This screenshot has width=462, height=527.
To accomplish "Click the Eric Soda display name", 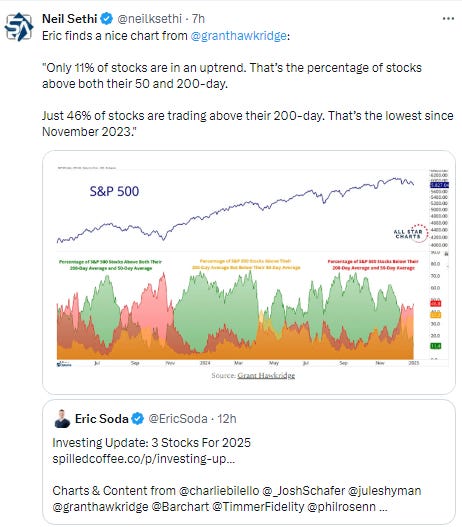I will tap(101, 419).
